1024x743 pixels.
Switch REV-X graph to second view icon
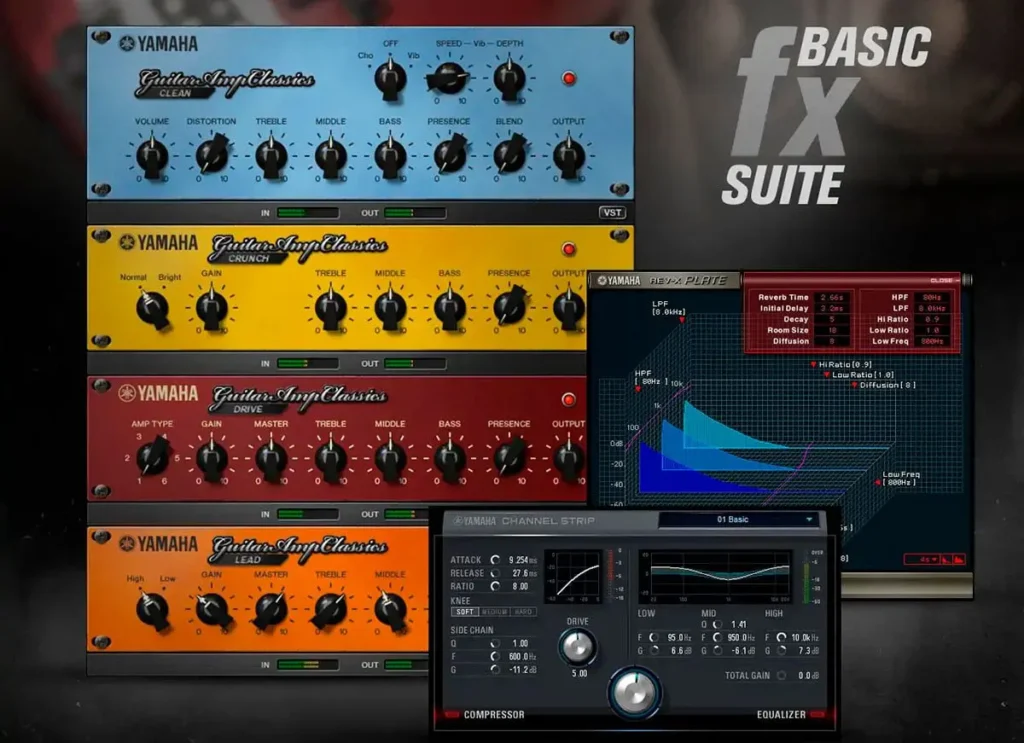coord(959,560)
